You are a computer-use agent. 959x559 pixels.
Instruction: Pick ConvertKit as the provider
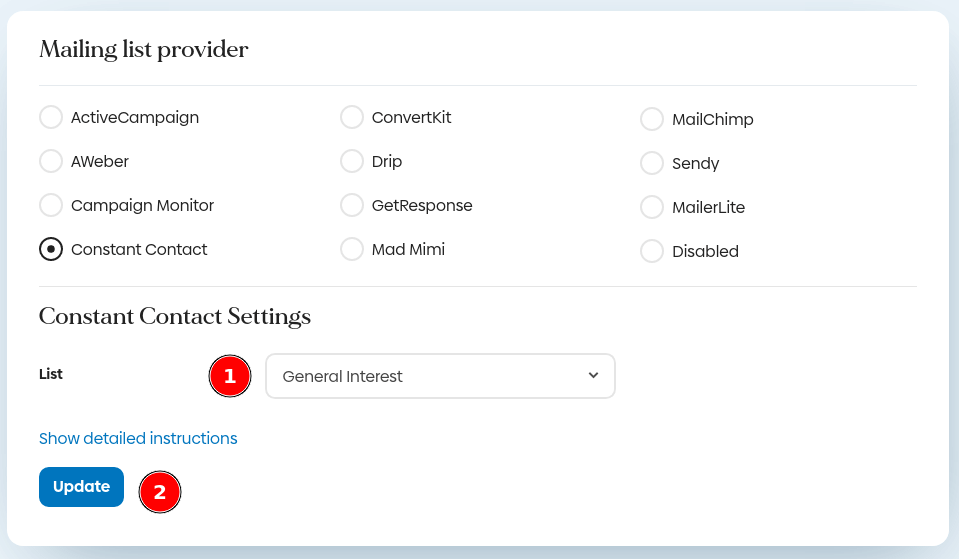(x=352, y=118)
